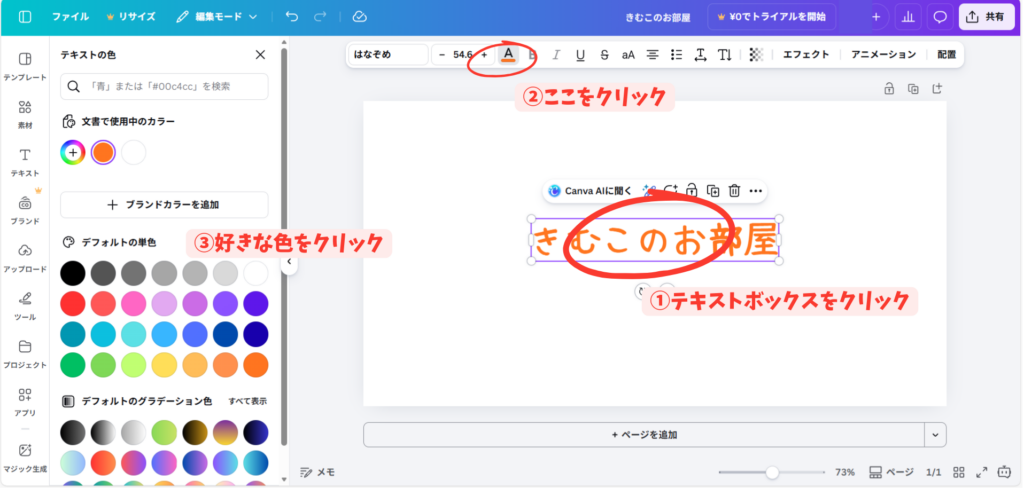Choose the pink default color swatch

coord(134,304)
